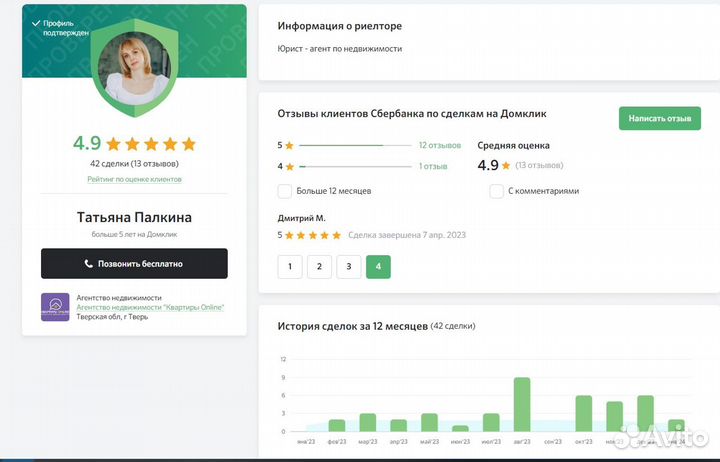Screen dimensions: 720x462
Task: Go to reviews page 1
Action: point(290,266)
